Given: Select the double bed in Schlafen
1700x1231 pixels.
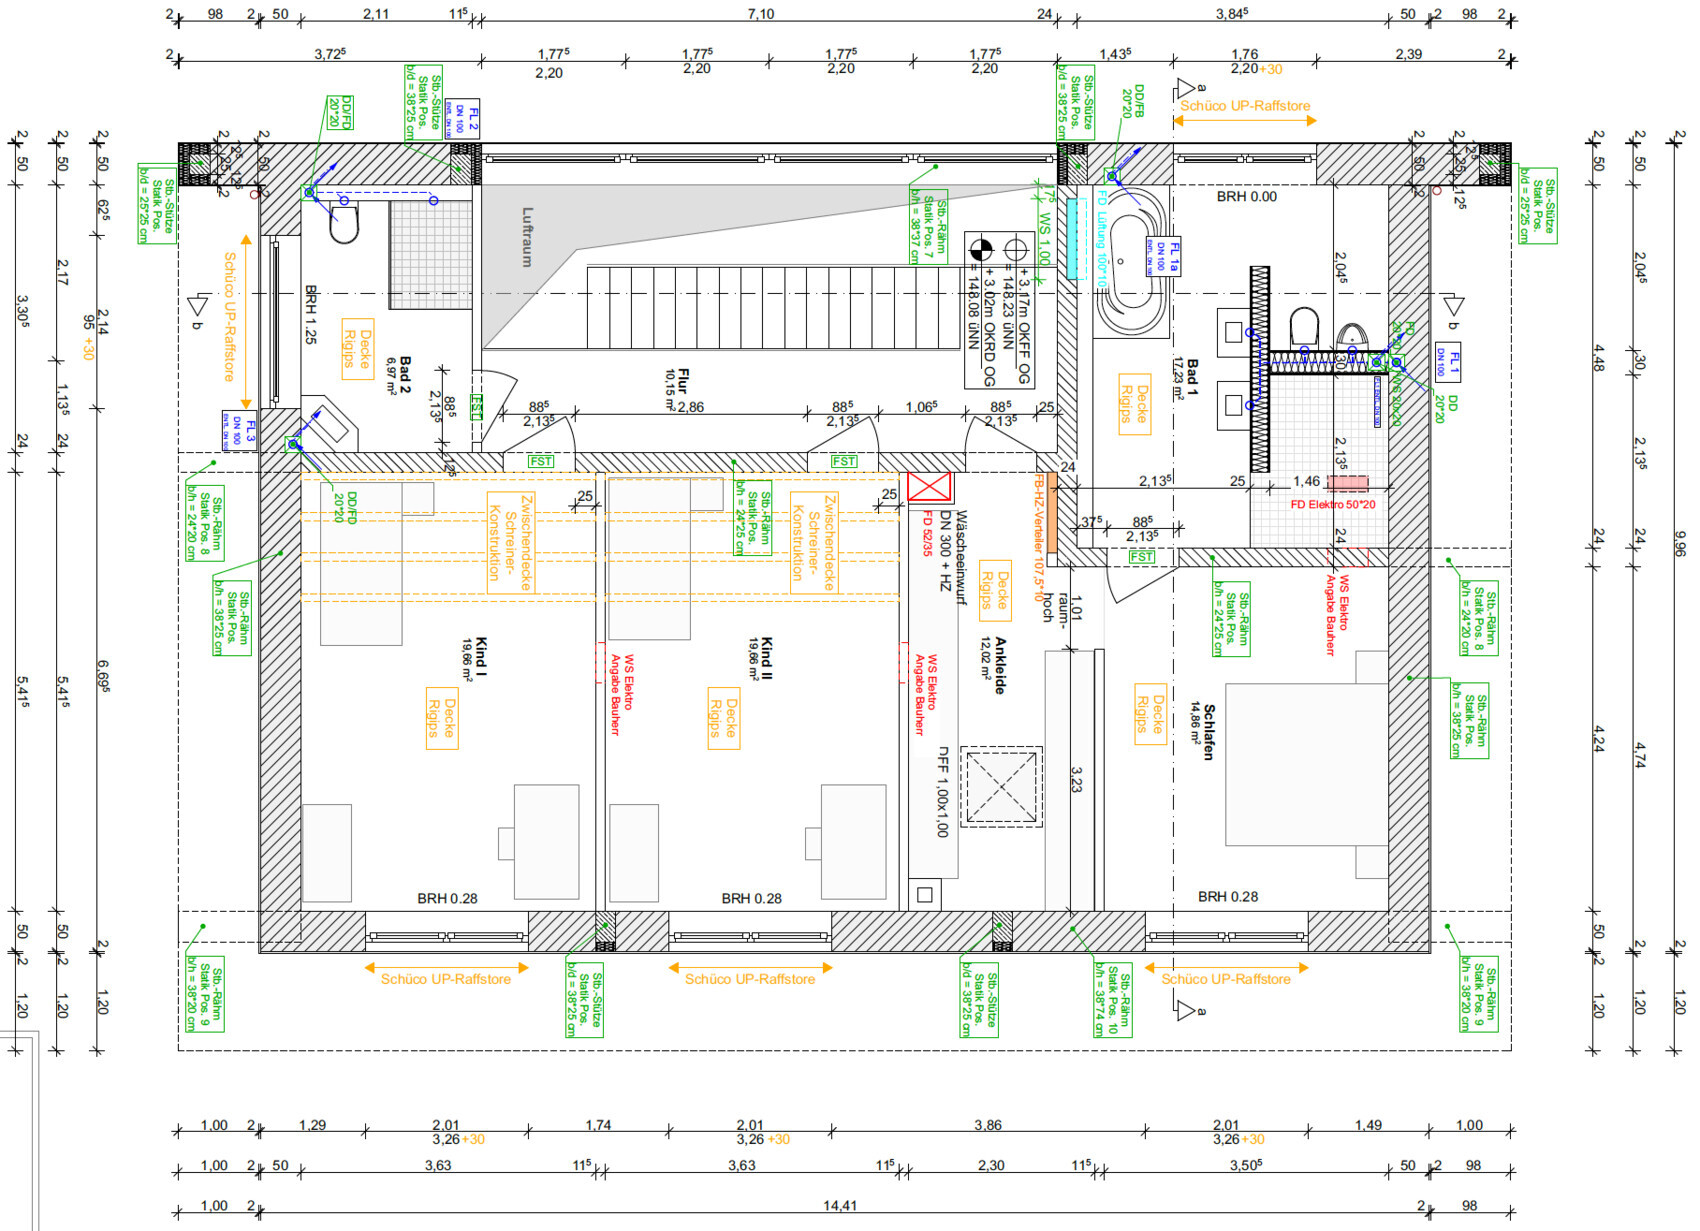Looking at the screenshot, I should (1305, 764).
